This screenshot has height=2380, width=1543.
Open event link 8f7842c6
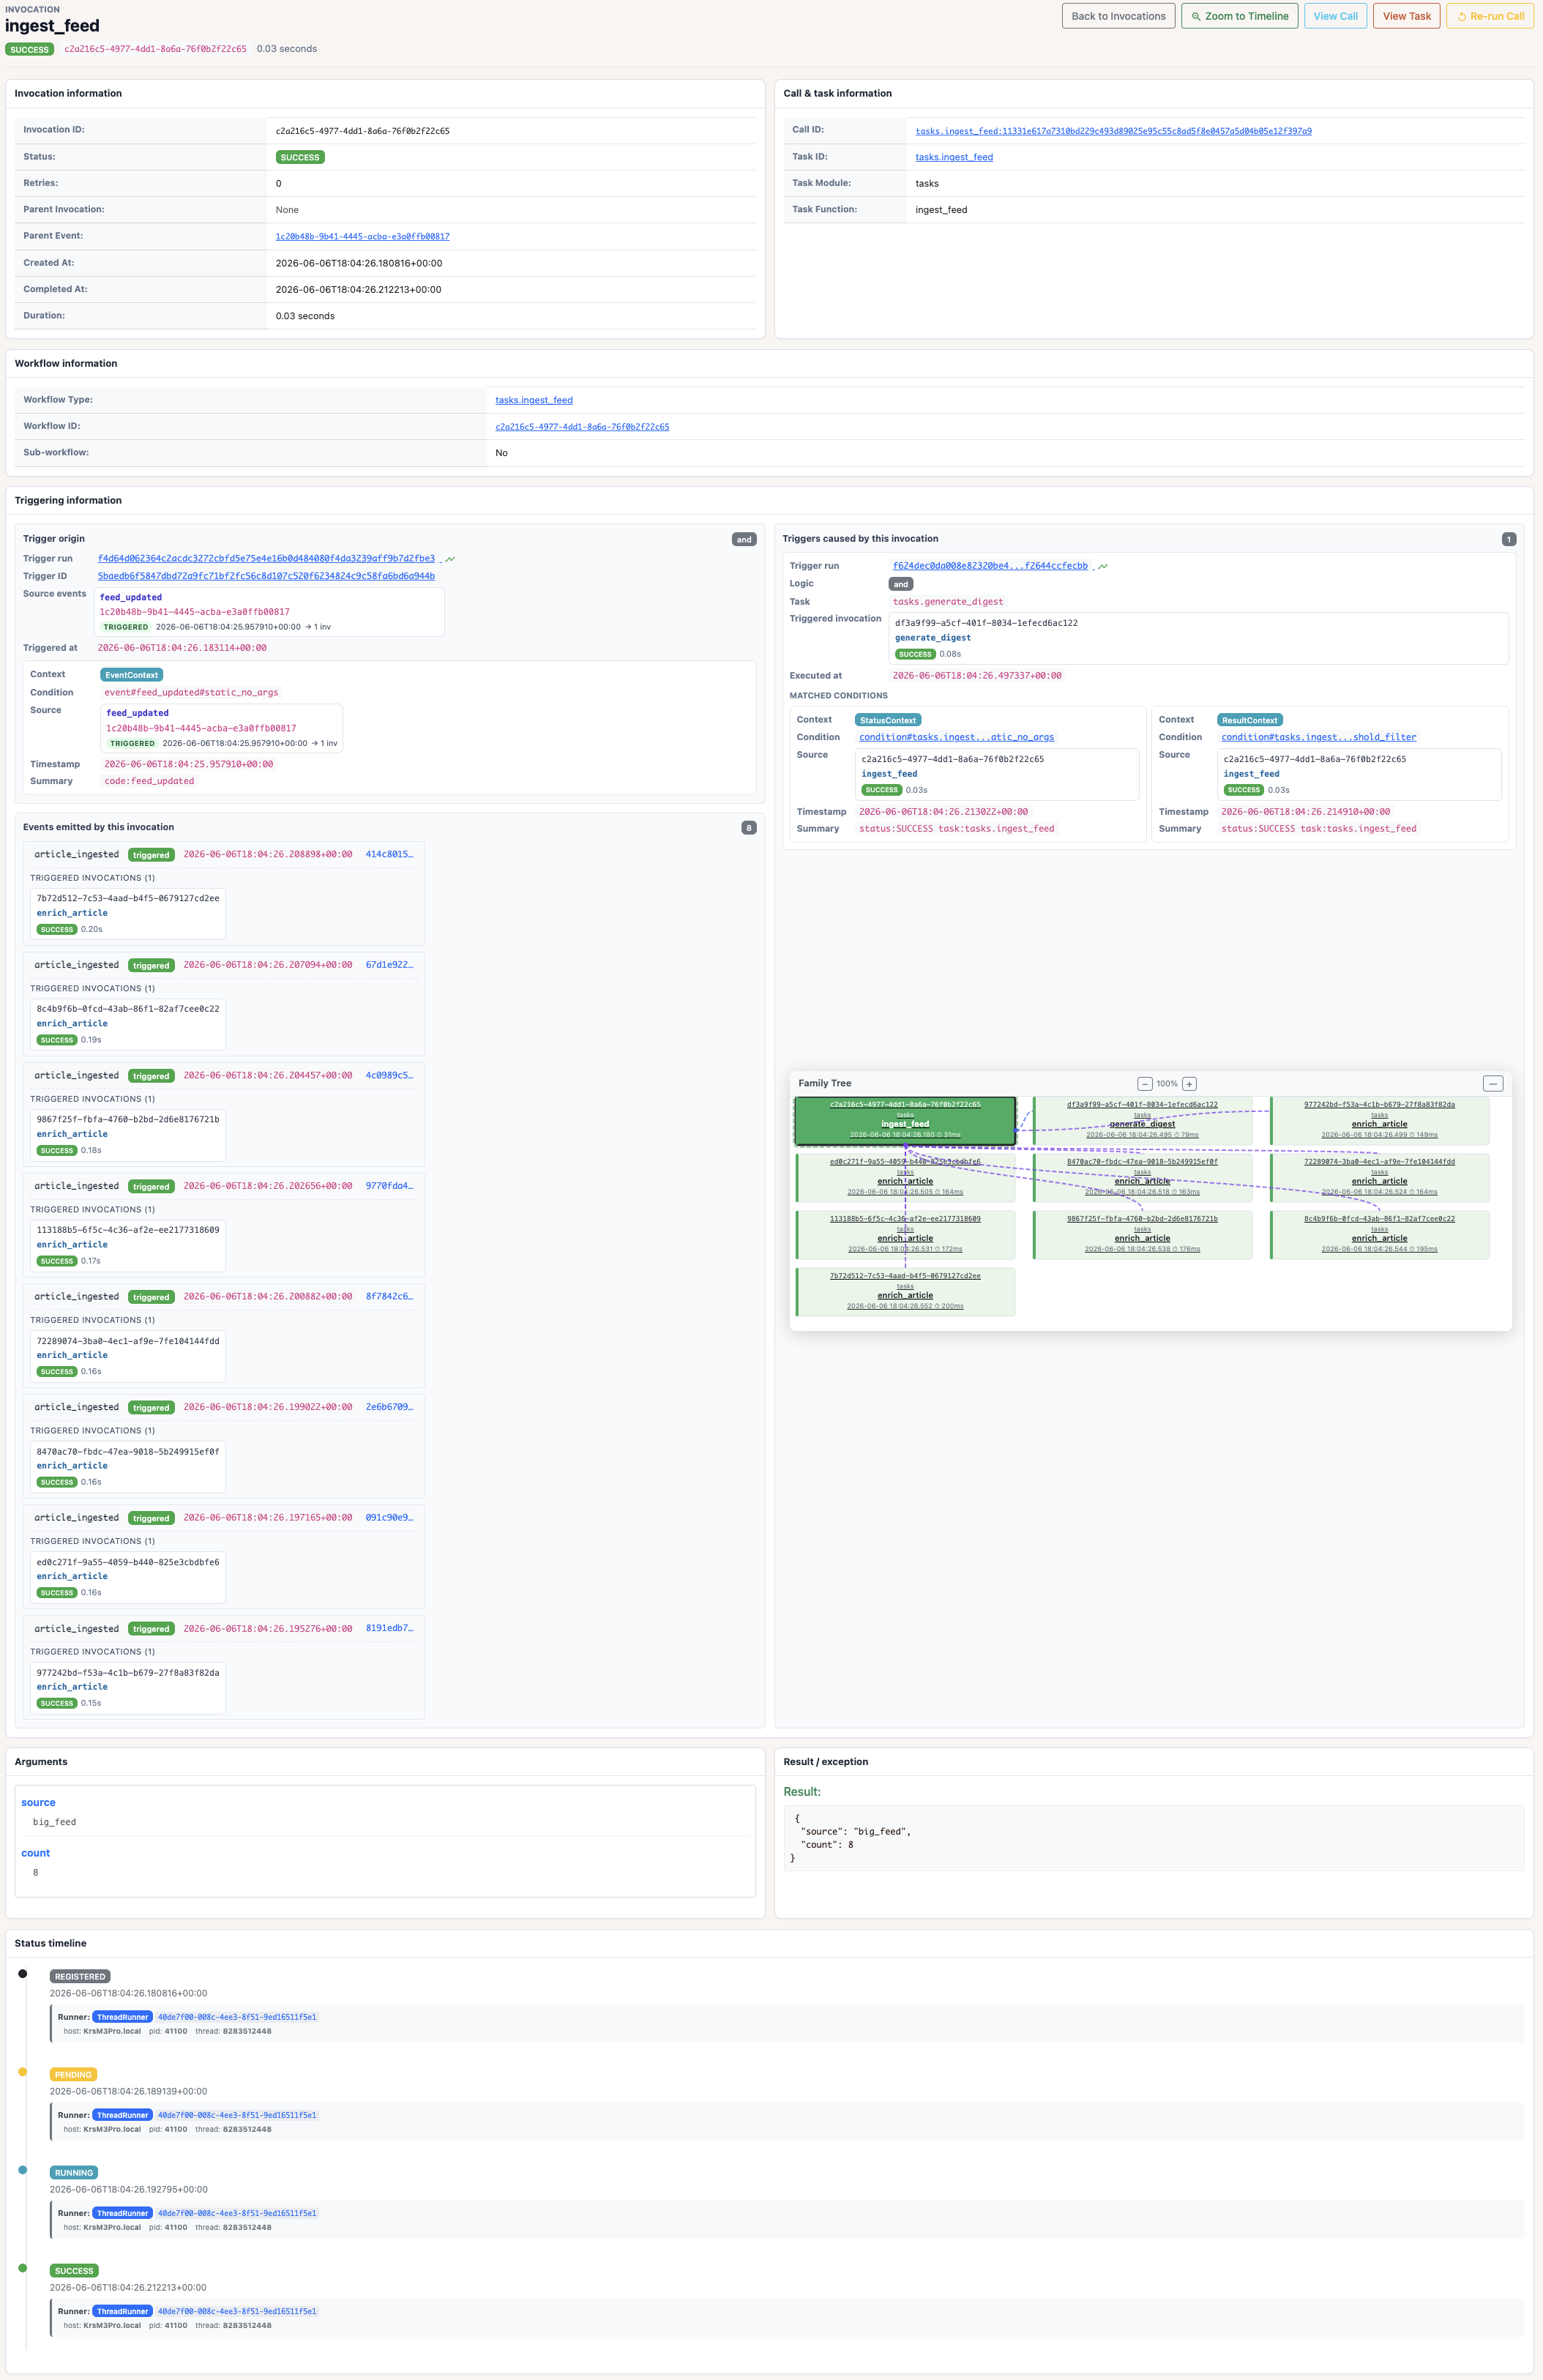pos(389,1297)
